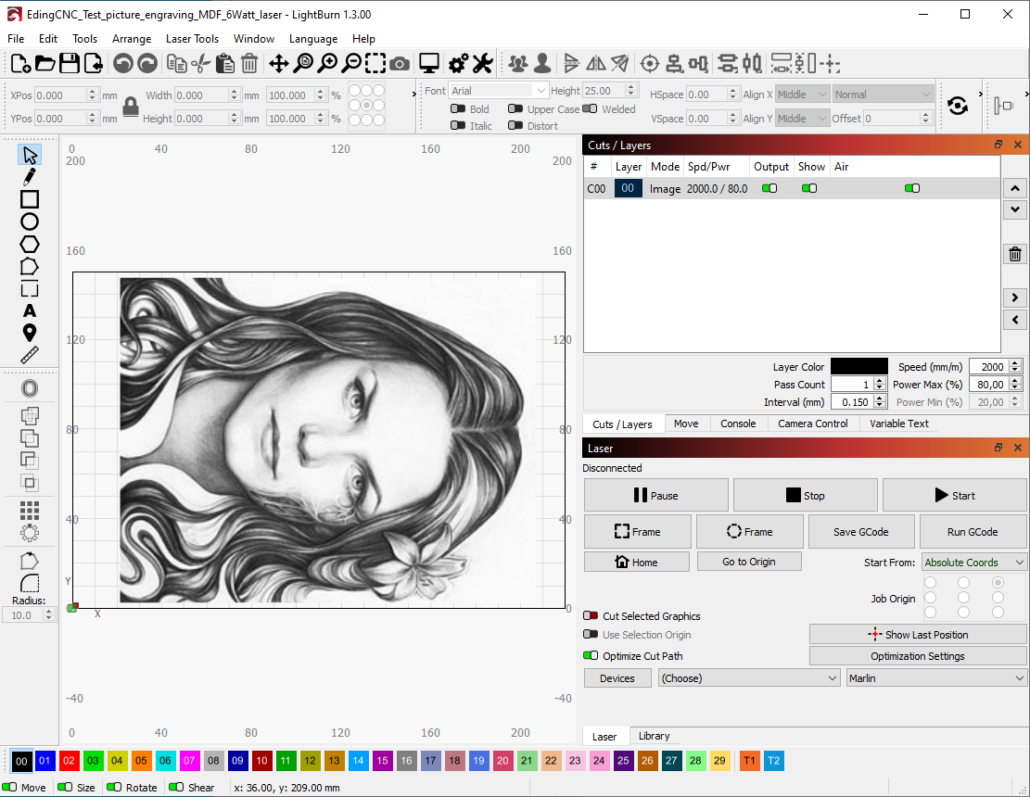The width and height of the screenshot is (1030, 797).
Task: Click the Save GCode button
Action: [860, 532]
